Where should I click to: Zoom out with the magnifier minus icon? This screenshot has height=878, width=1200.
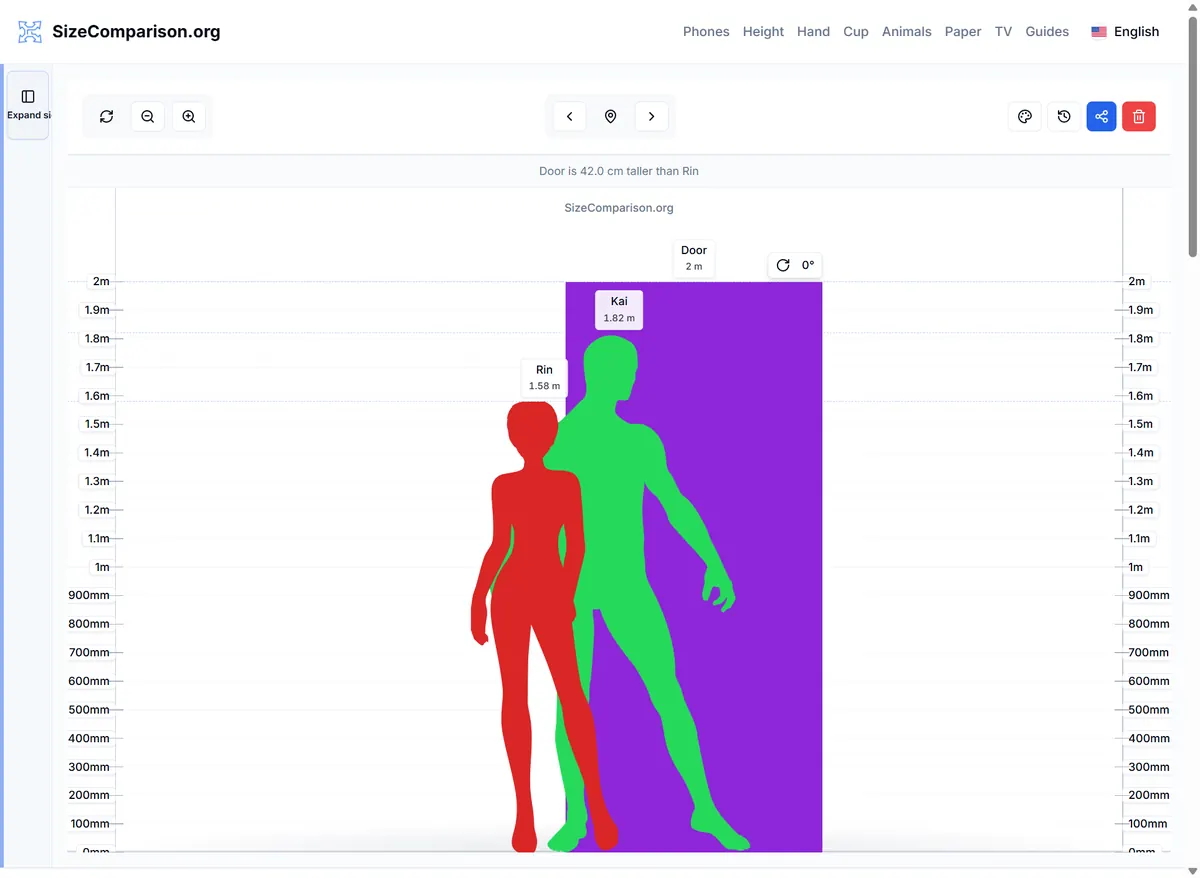click(x=148, y=117)
